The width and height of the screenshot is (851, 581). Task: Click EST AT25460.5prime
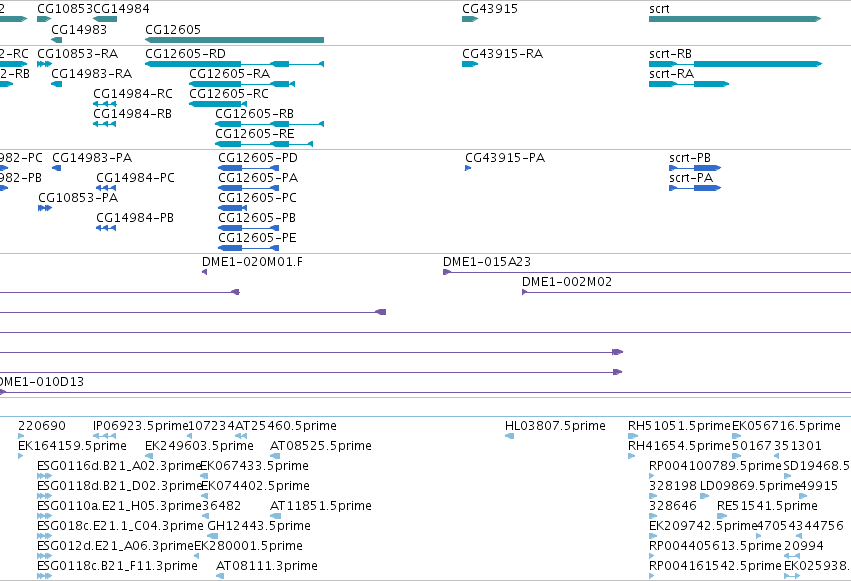241,436
